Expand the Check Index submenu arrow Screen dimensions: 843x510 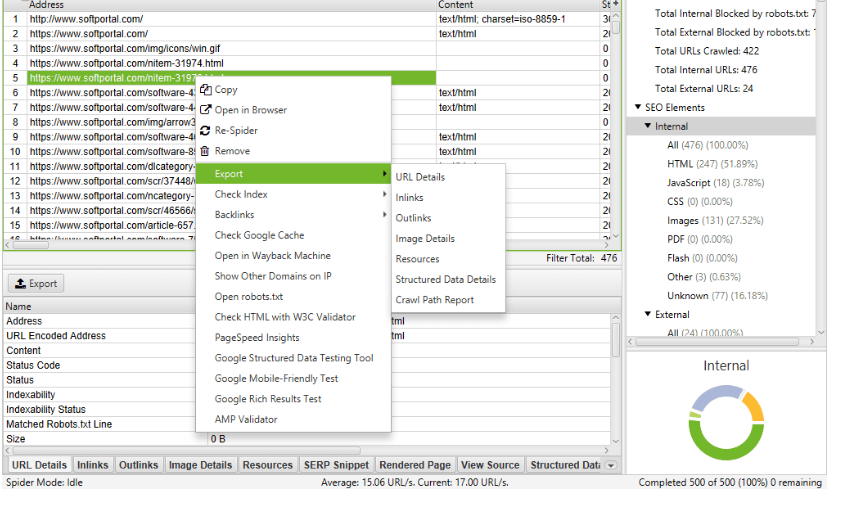384,194
